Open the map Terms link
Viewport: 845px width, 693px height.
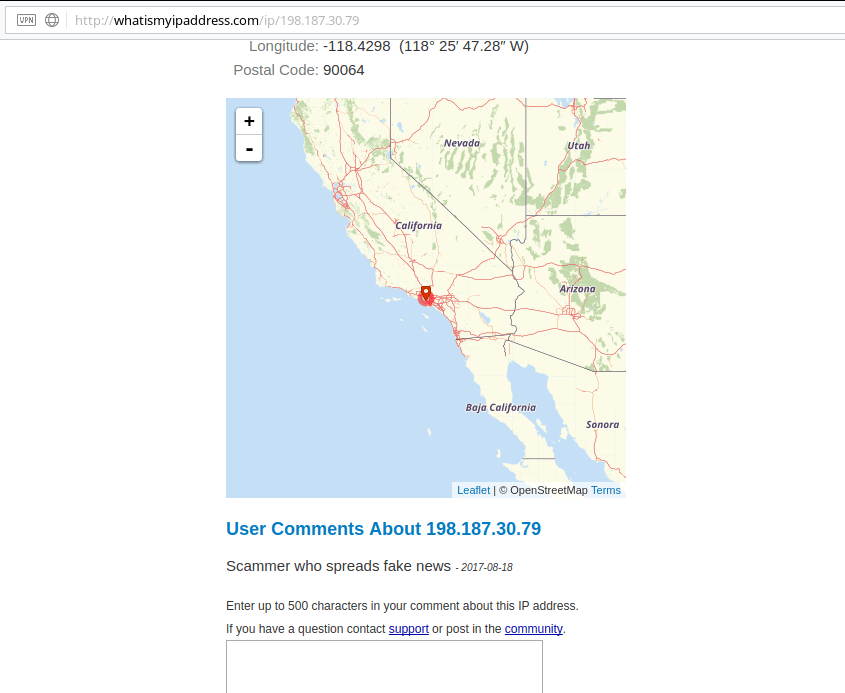pos(605,490)
